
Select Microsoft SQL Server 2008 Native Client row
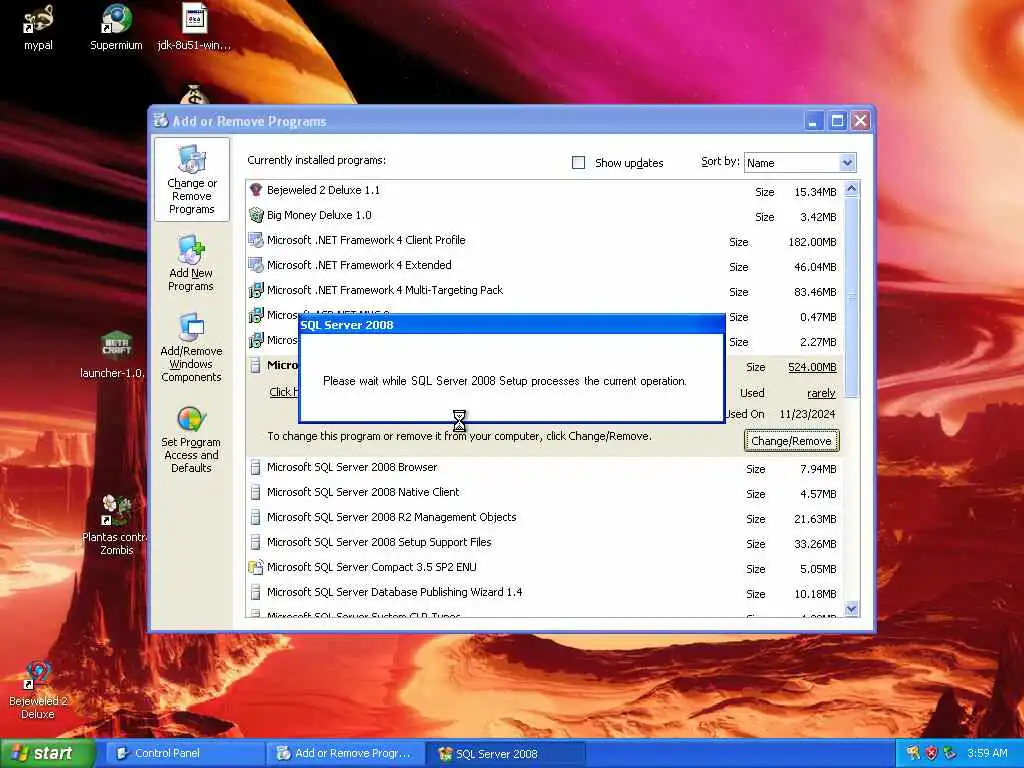[x=545, y=492]
